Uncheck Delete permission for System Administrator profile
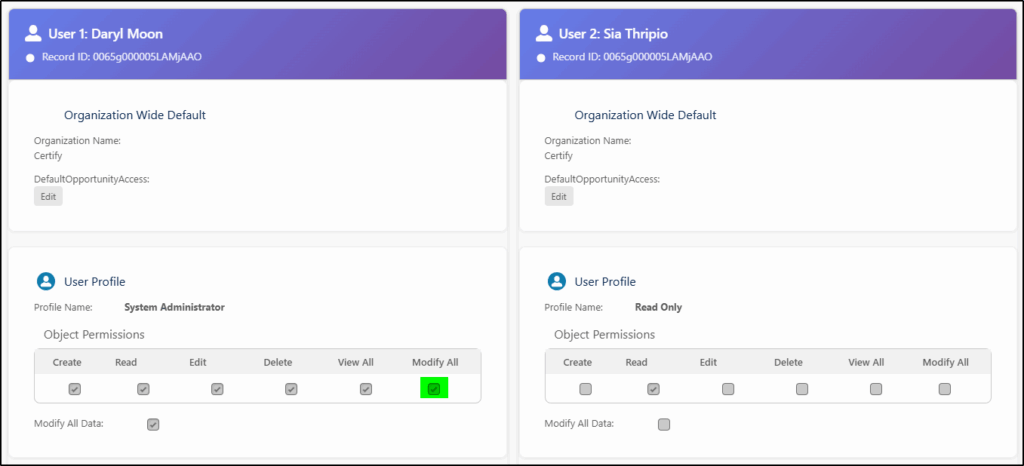 click(291, 389)
